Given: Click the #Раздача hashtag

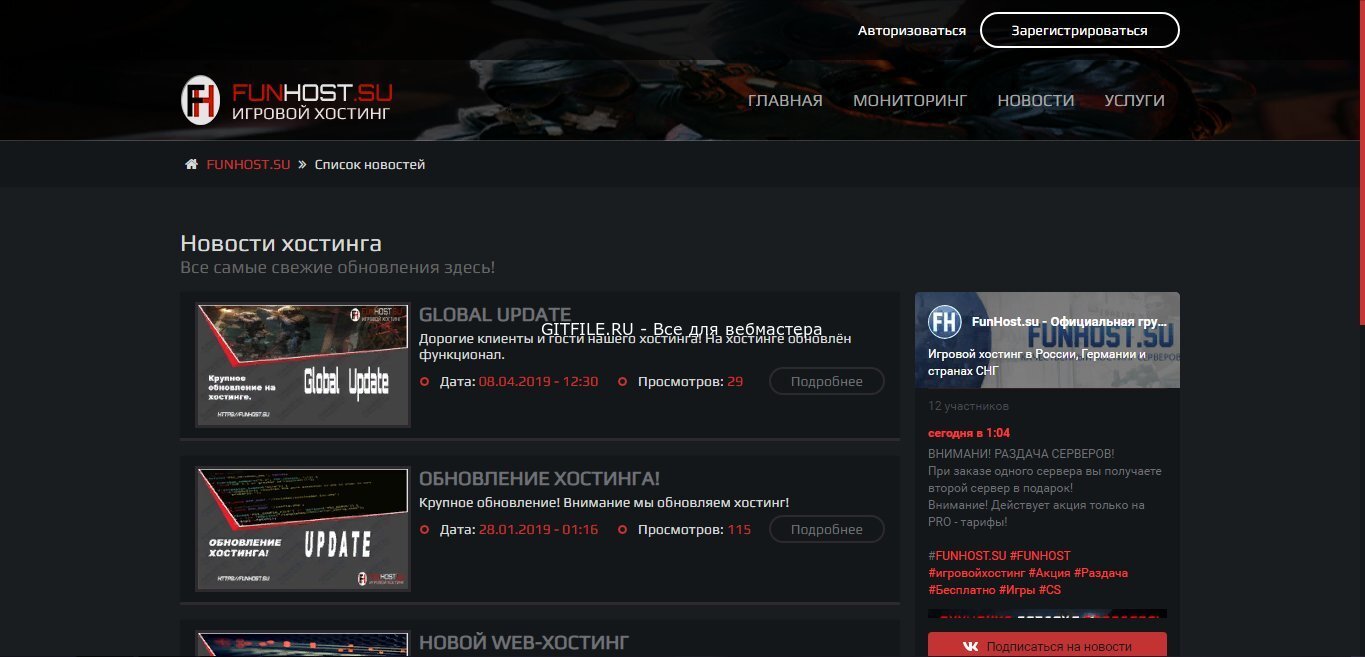Looking at the screenshot, I should coord(1101,573).
